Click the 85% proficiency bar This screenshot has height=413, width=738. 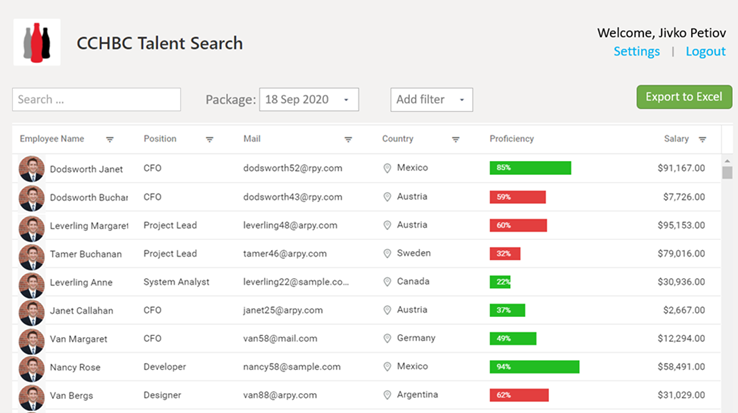[530, 168]
